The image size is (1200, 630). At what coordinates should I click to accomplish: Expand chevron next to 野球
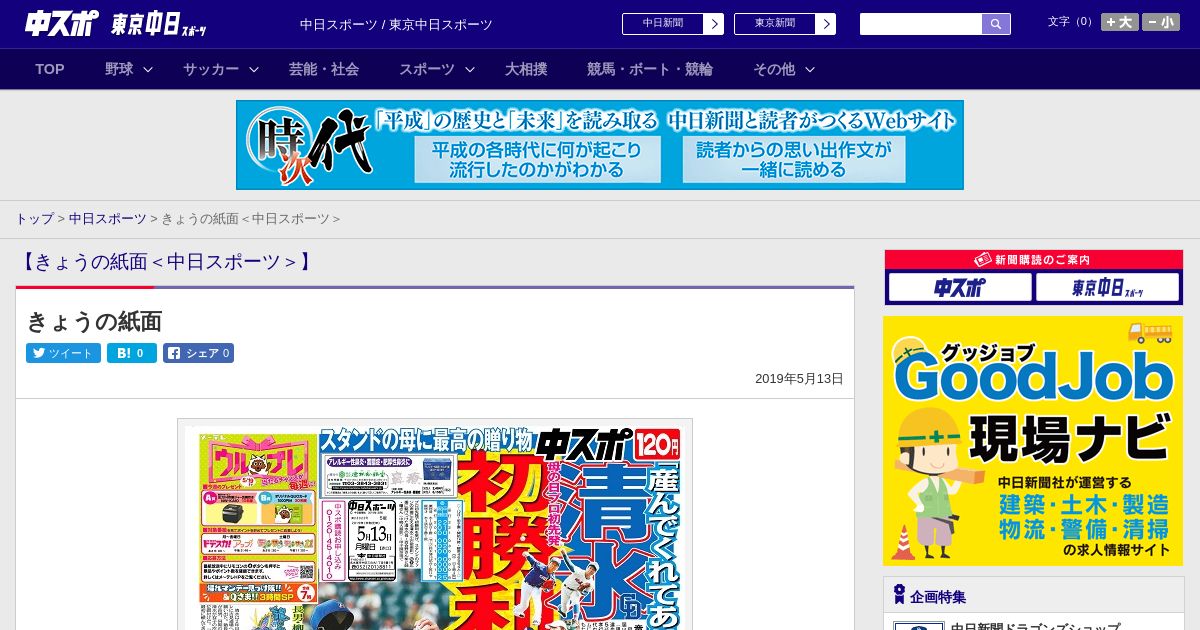click(148, 69)
